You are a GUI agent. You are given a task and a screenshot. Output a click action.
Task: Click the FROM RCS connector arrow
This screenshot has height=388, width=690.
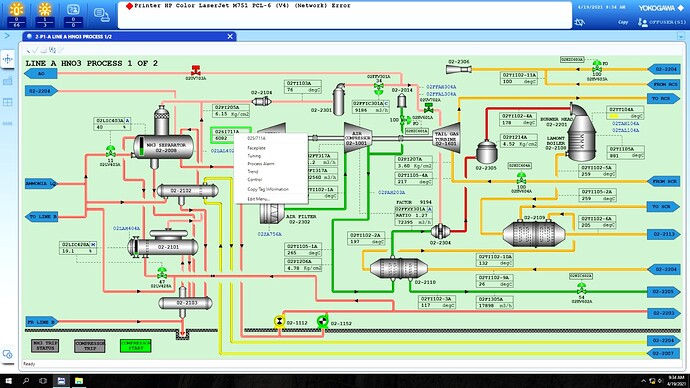click(x=664, y=84)
